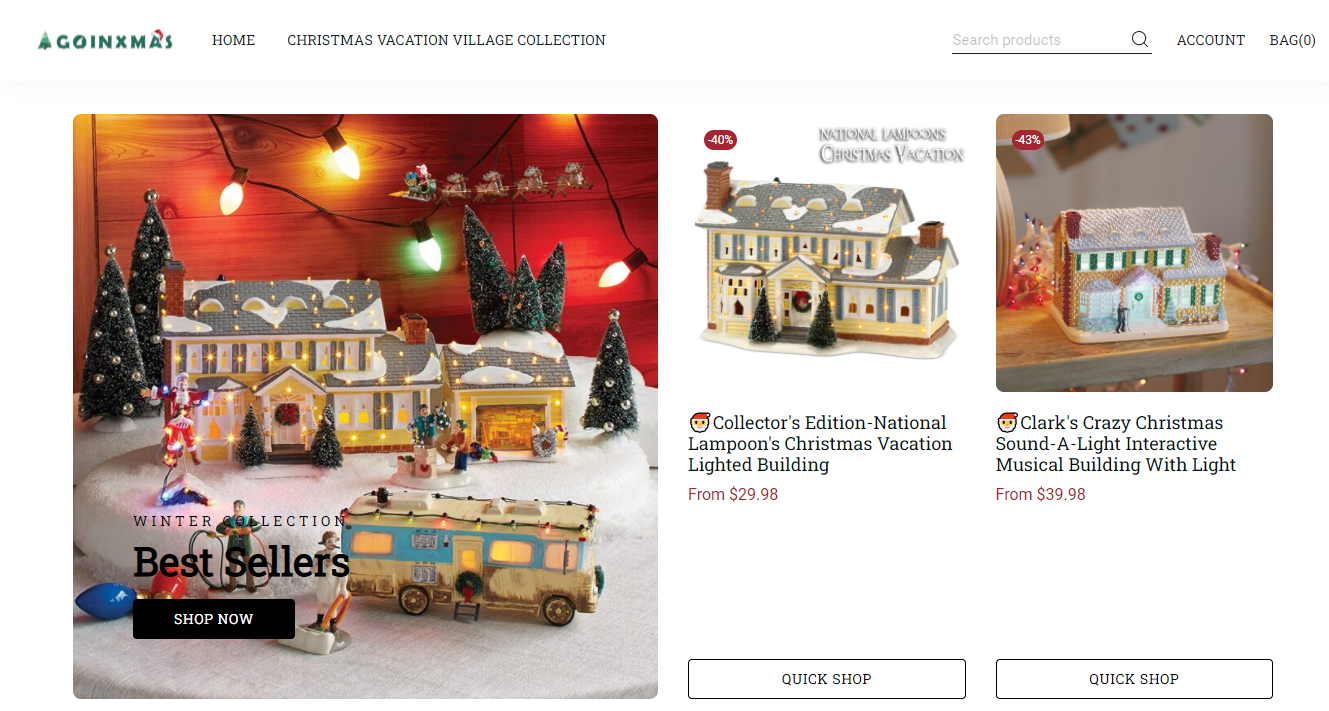Go to the ACCOUNT page
Viewport: 1329px width, 711px height.
pyautogui.click(x=1211, y=40)
